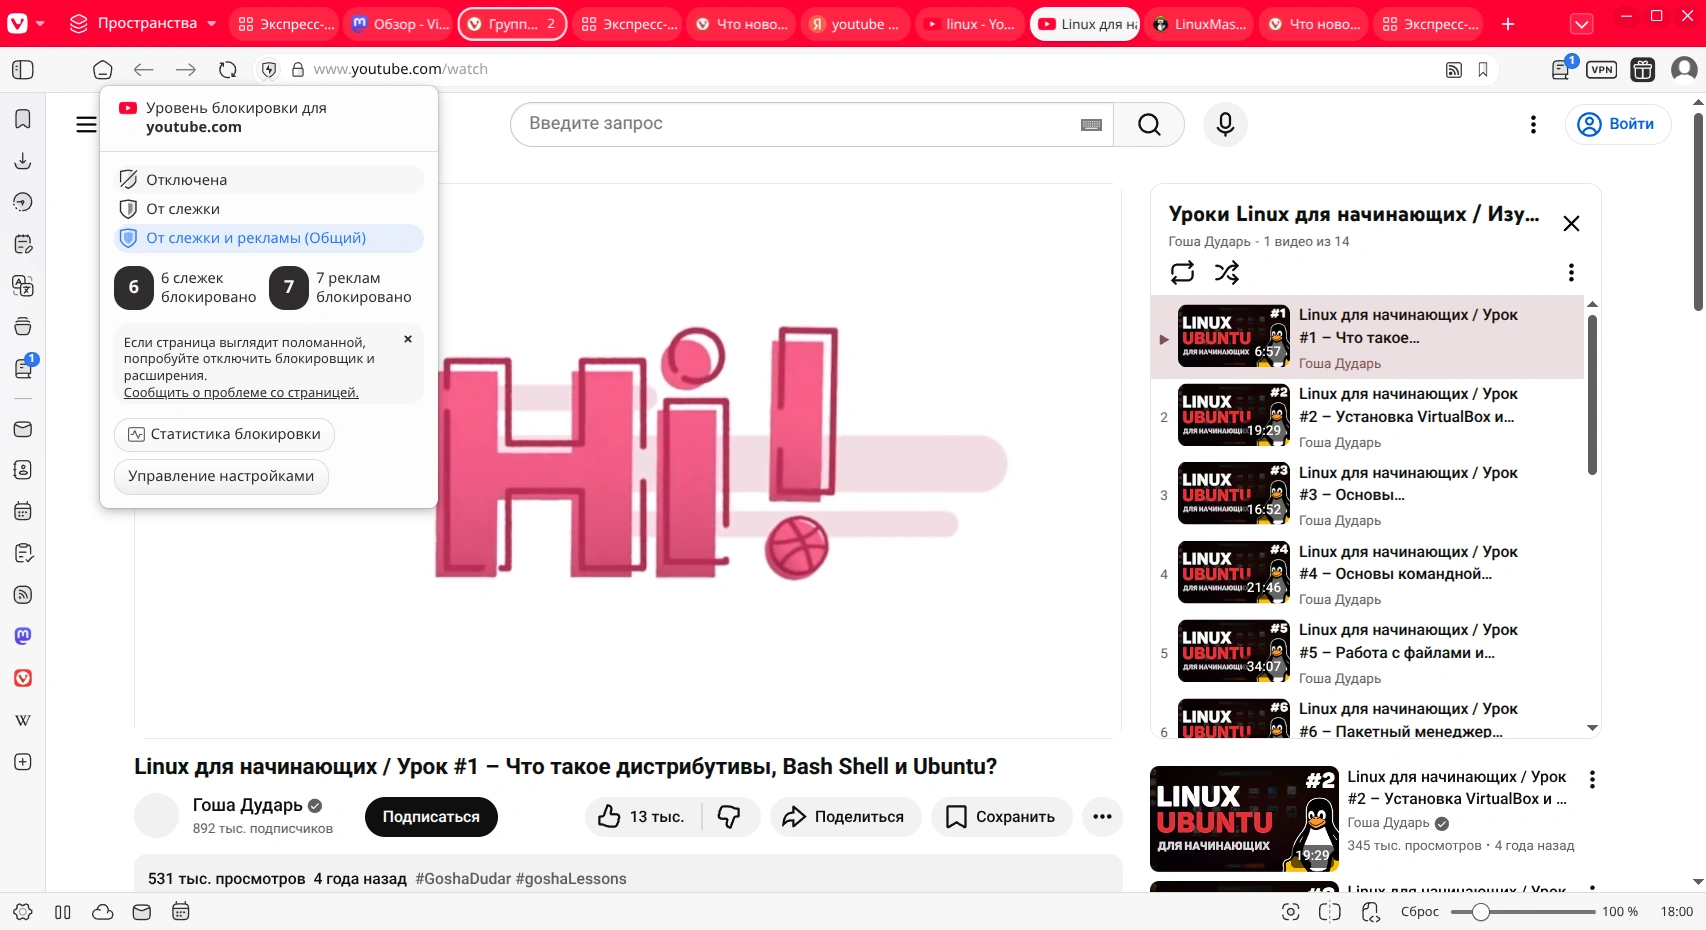This screenshot has width=1706, height=930.
Task: Switch to the LinuxMas... tab
Action: [1199, 24]
